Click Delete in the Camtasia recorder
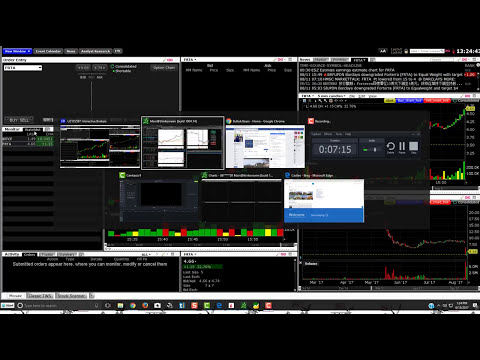This screenshot has height=360, width=480. (391, 147)
